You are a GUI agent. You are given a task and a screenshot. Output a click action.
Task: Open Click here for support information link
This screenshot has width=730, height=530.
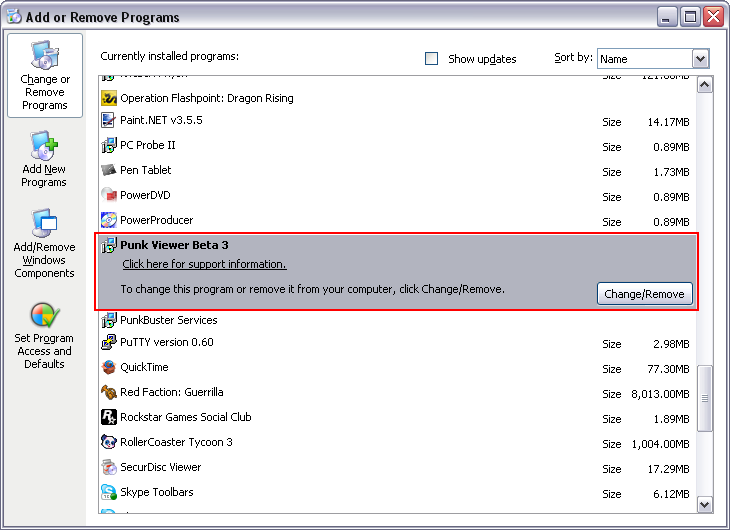click(x=204, y=264)
